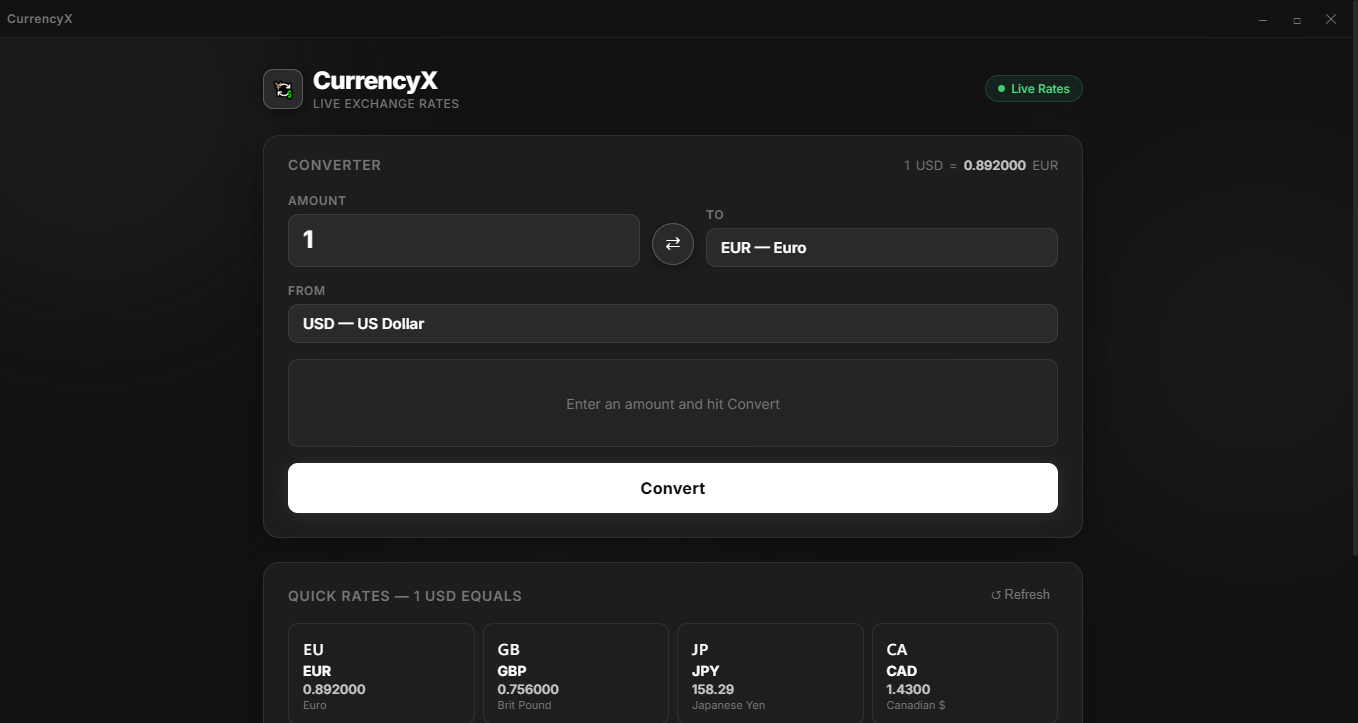Maximize the CurrencyX window

click(1297, 20)
